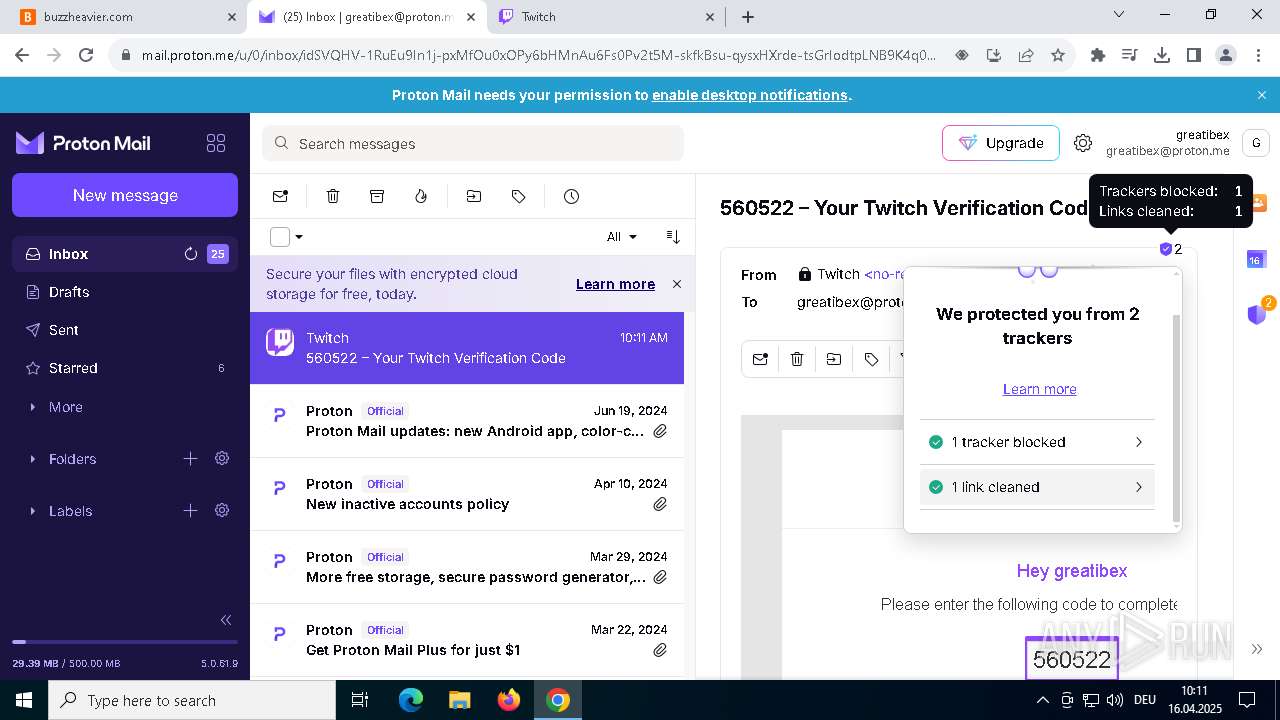The width and height of the screenshot is (1280, 720).
Task: Open Proton Mail updates Android app email
Action: [x=467, y=421]
